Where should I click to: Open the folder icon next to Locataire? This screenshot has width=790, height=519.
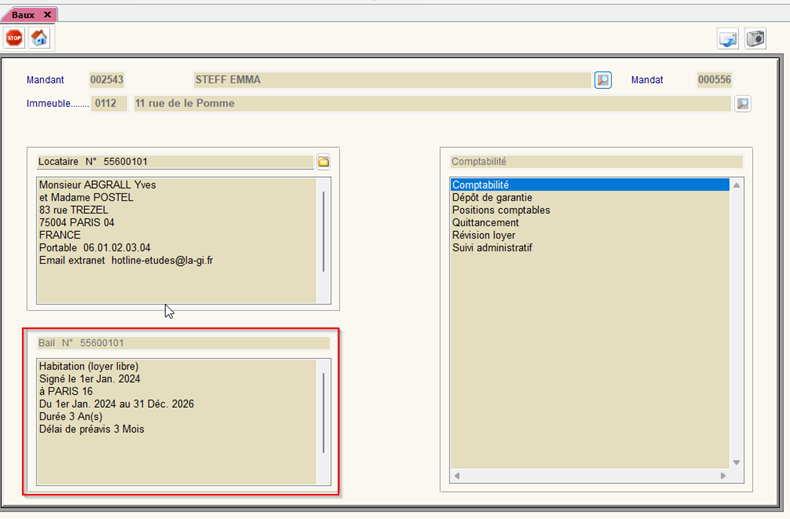(324, 161)
